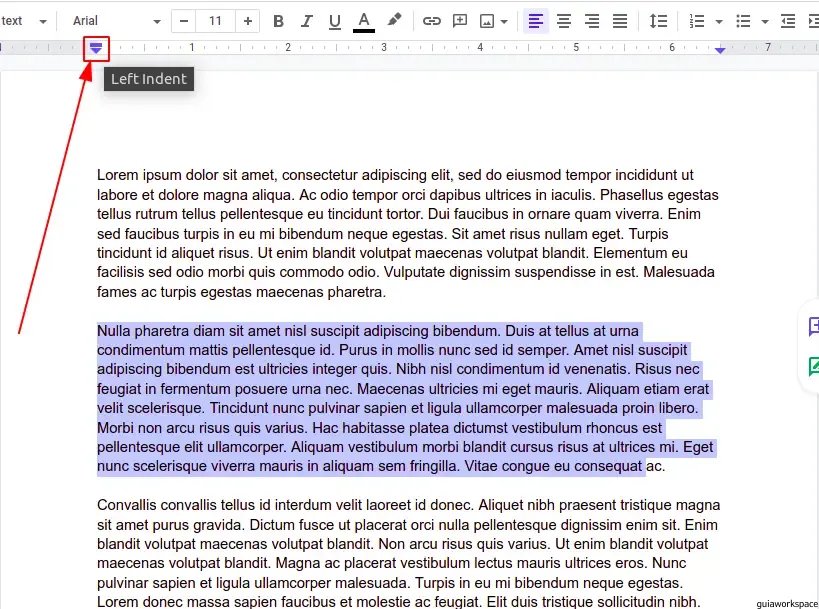Viewport: 819px width, 609px height.
Task: Click the Convallis convallis paragraph
Action: [408, 553]
